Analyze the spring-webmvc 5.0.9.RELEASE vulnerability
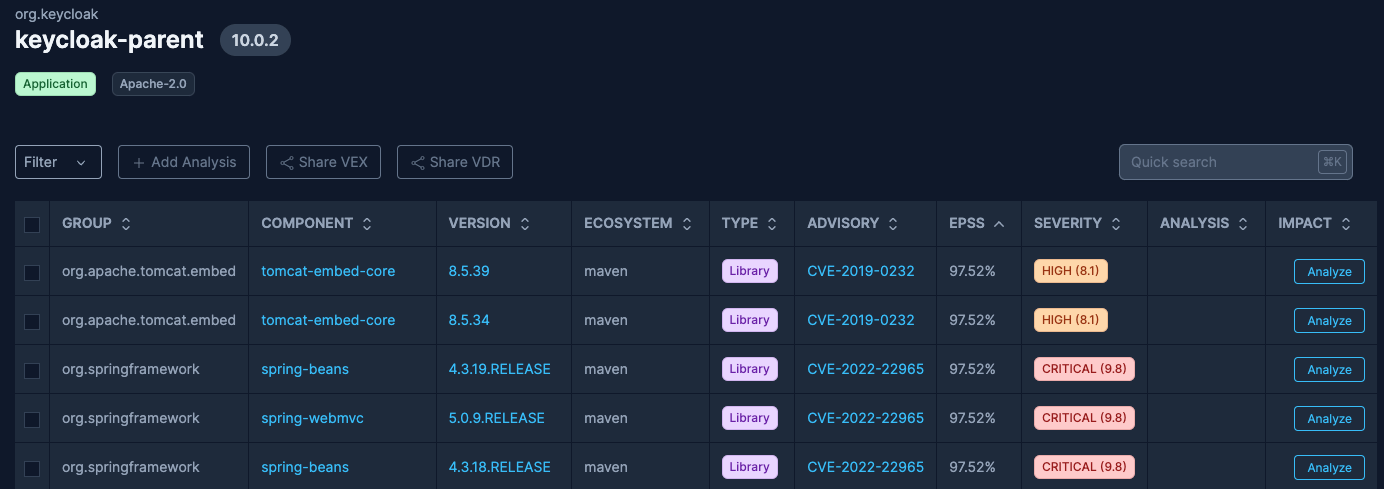The height and width of the screenshot is (489, 1384). pyautogui.click(x=1329, y=419)
